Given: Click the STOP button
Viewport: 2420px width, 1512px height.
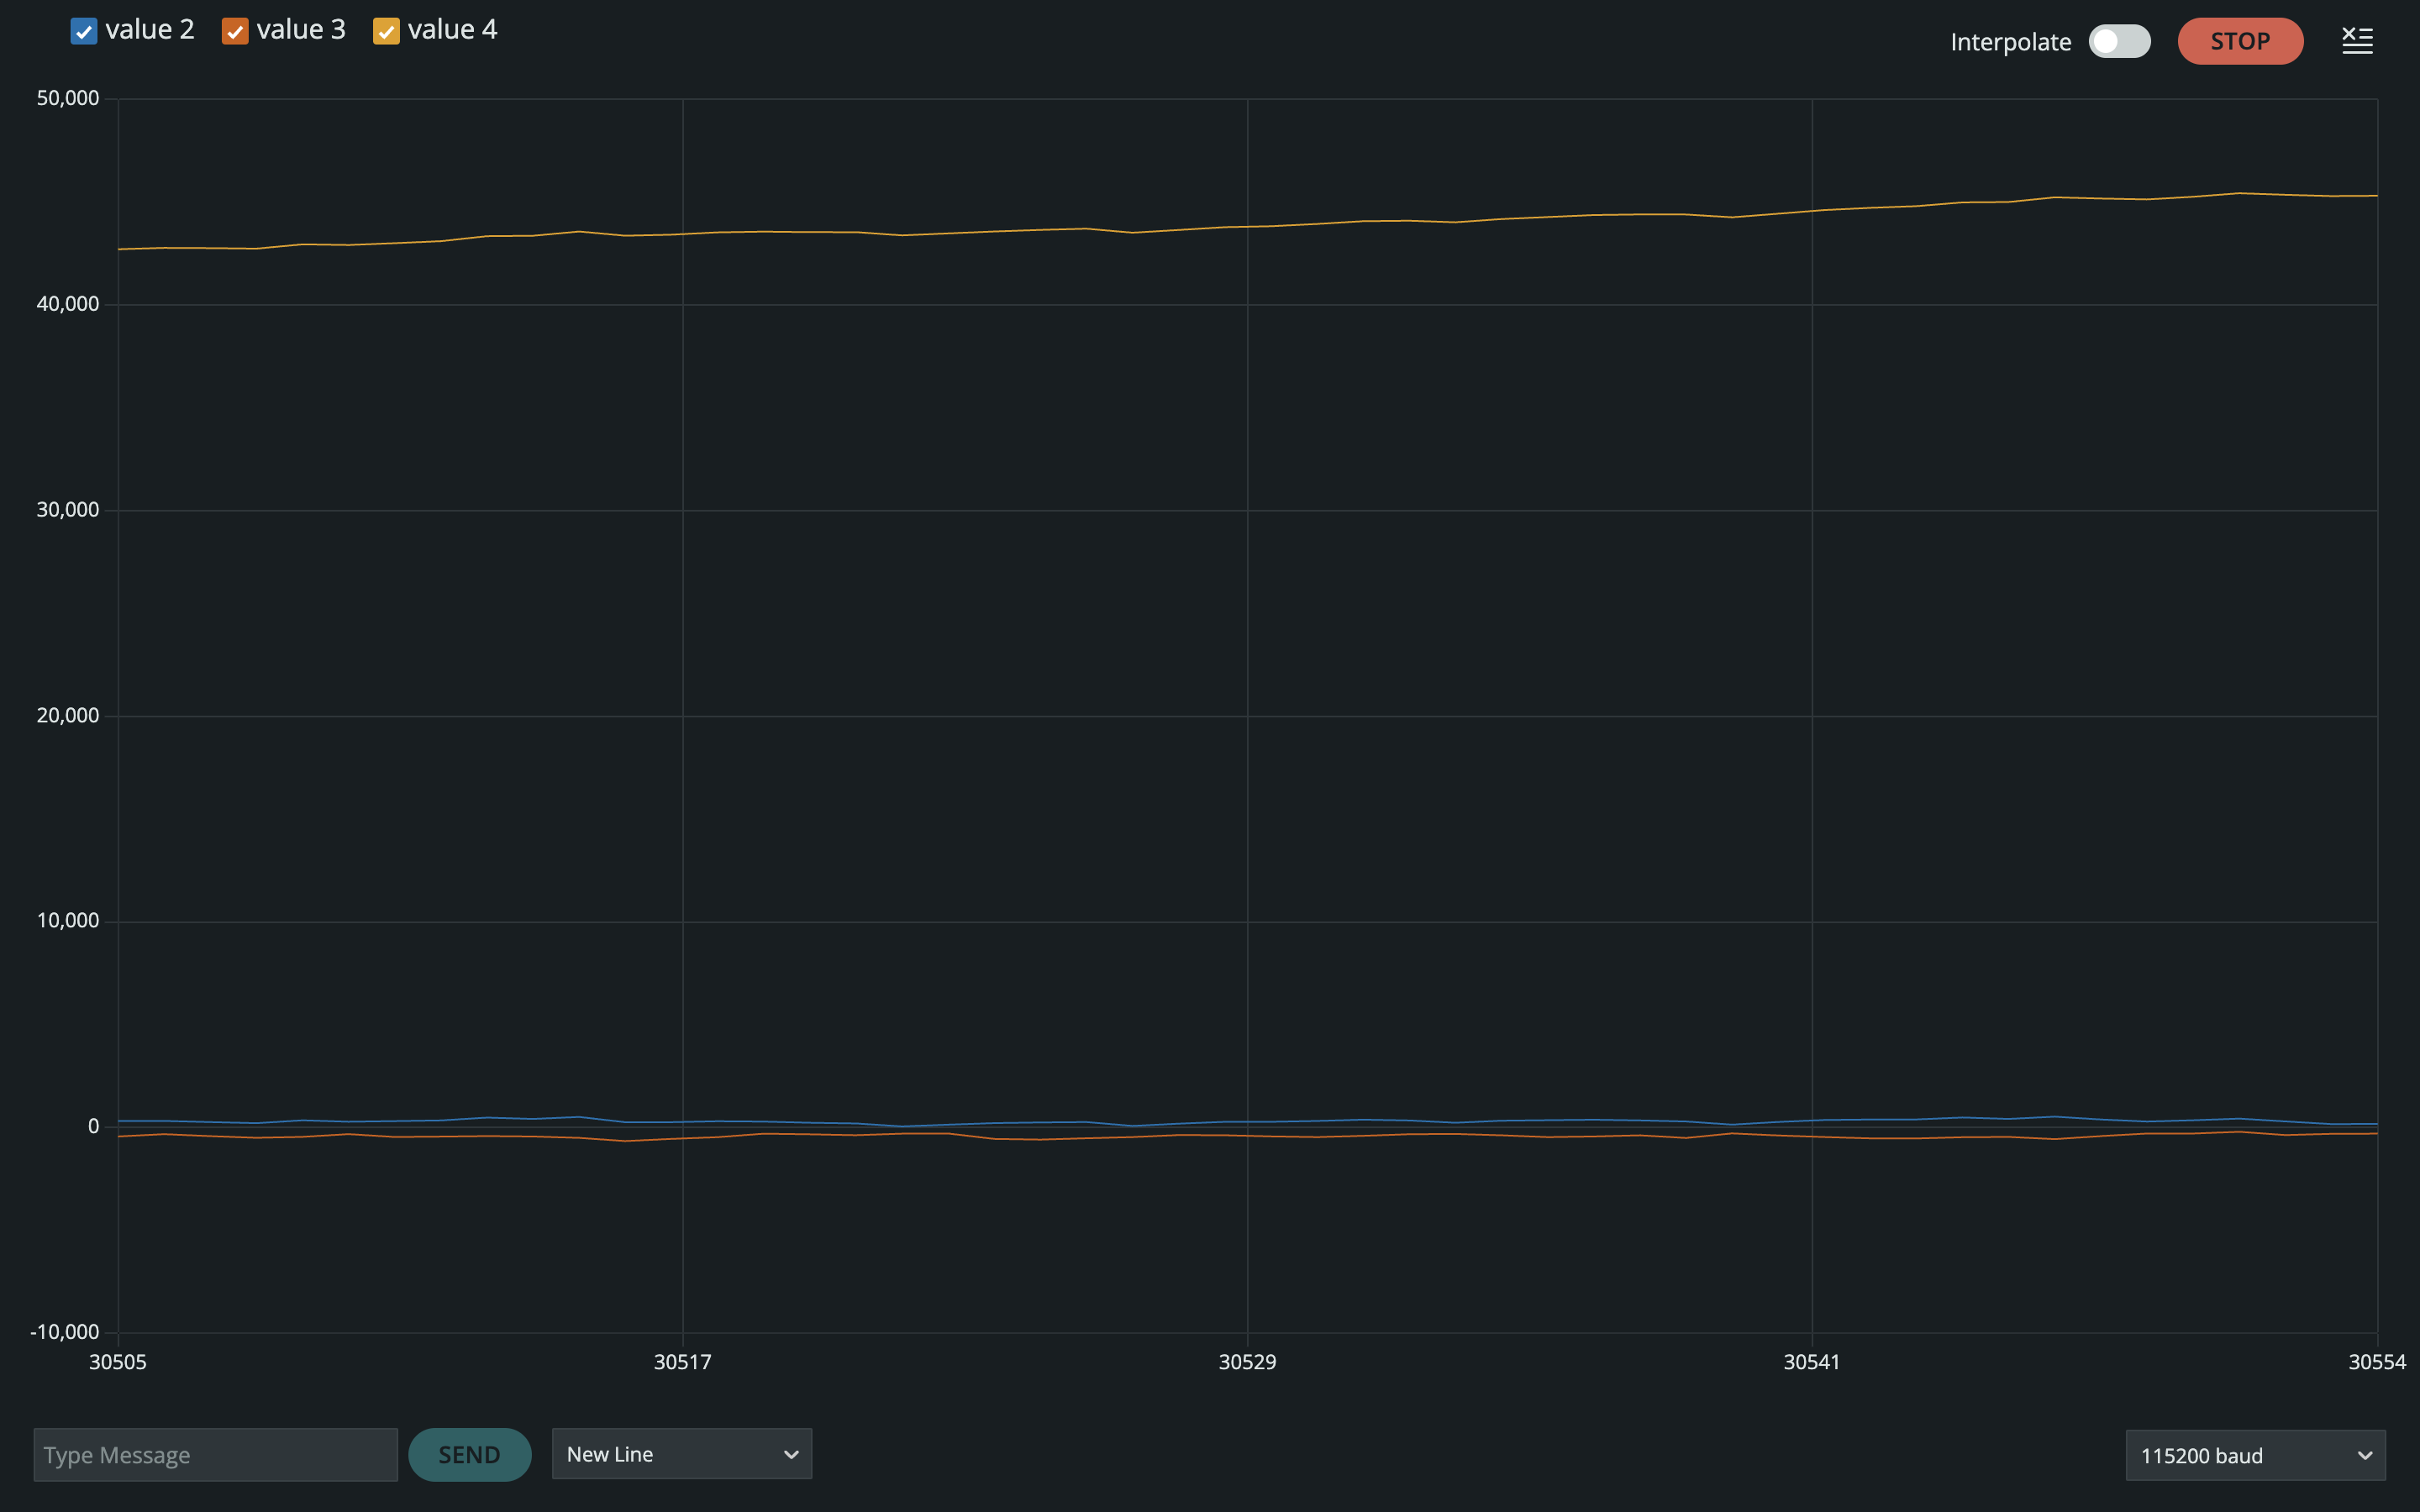Looking at the screenshot, I should point(2240,41).
